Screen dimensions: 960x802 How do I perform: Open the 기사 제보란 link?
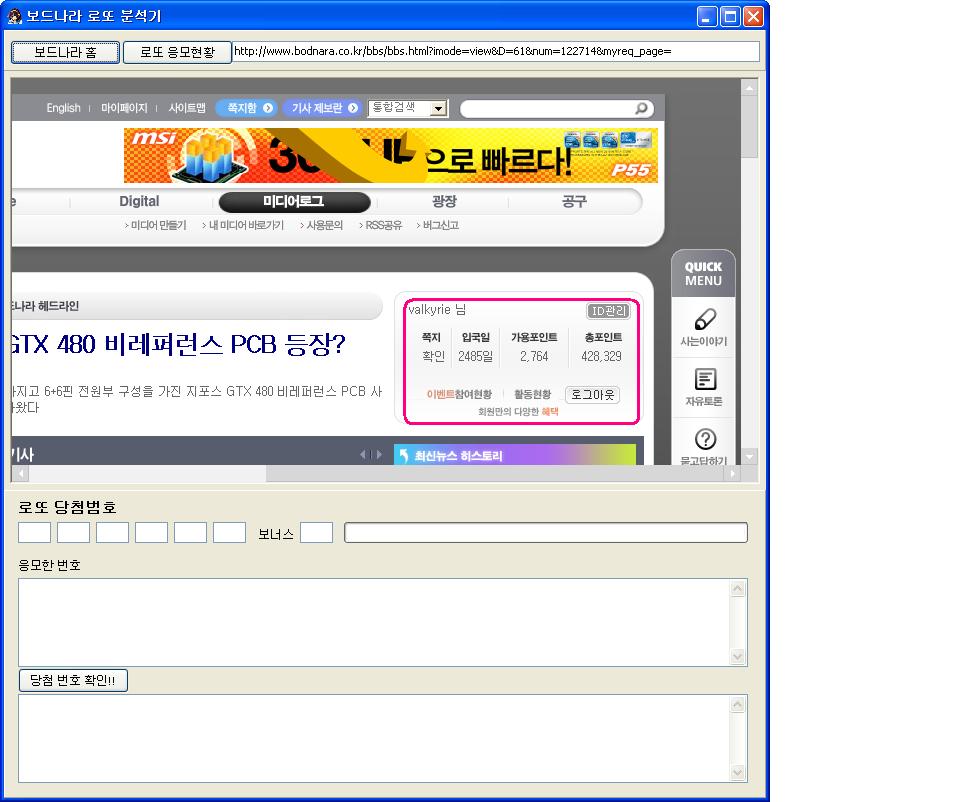pos(321,109)
